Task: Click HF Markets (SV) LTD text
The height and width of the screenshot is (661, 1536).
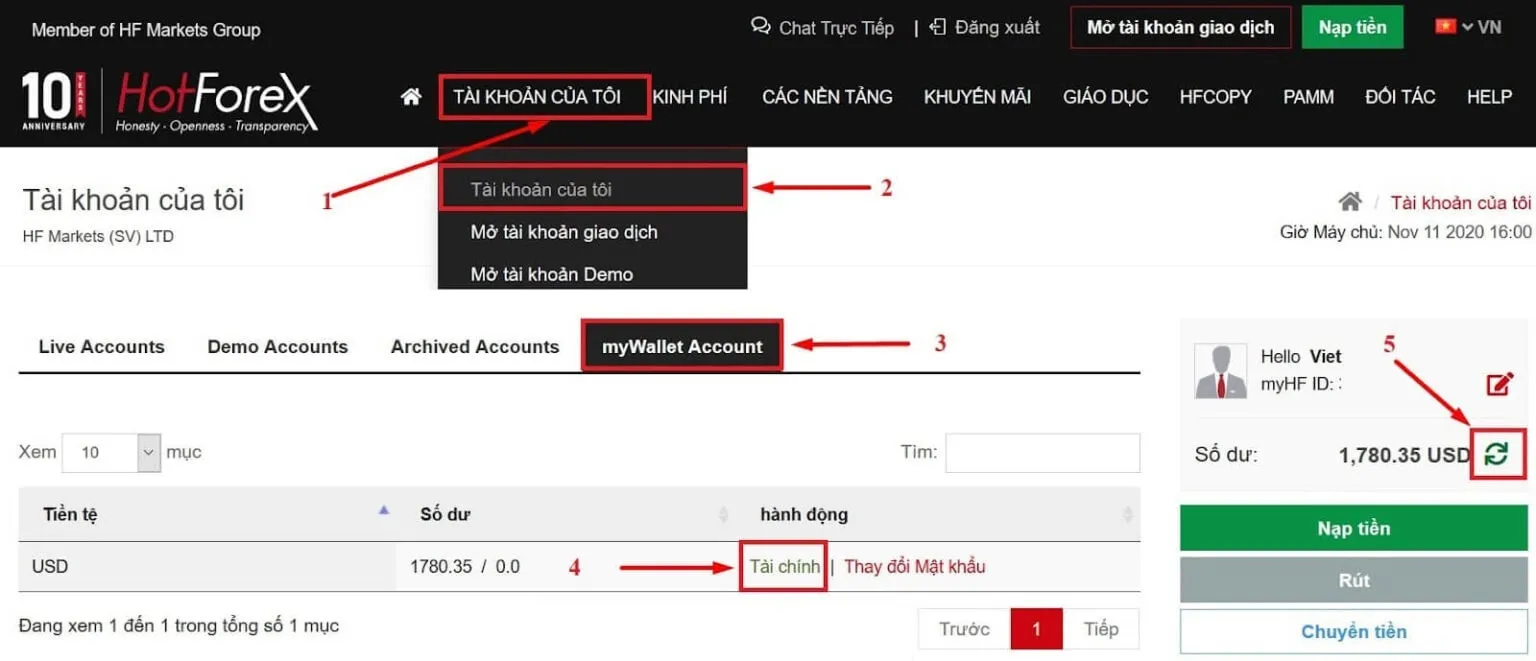Action: tap(98, 237)
